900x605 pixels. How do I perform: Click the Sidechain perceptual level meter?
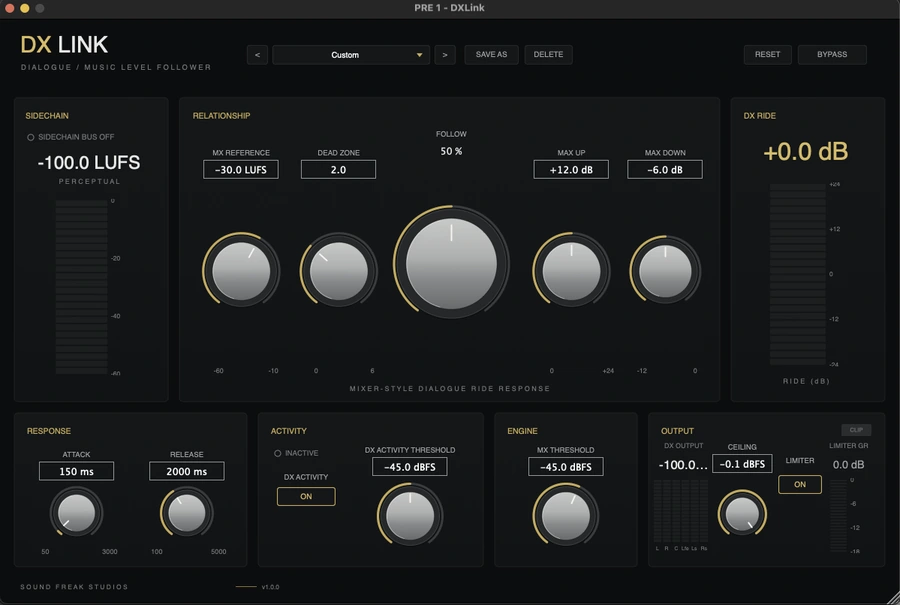(82, 287)
